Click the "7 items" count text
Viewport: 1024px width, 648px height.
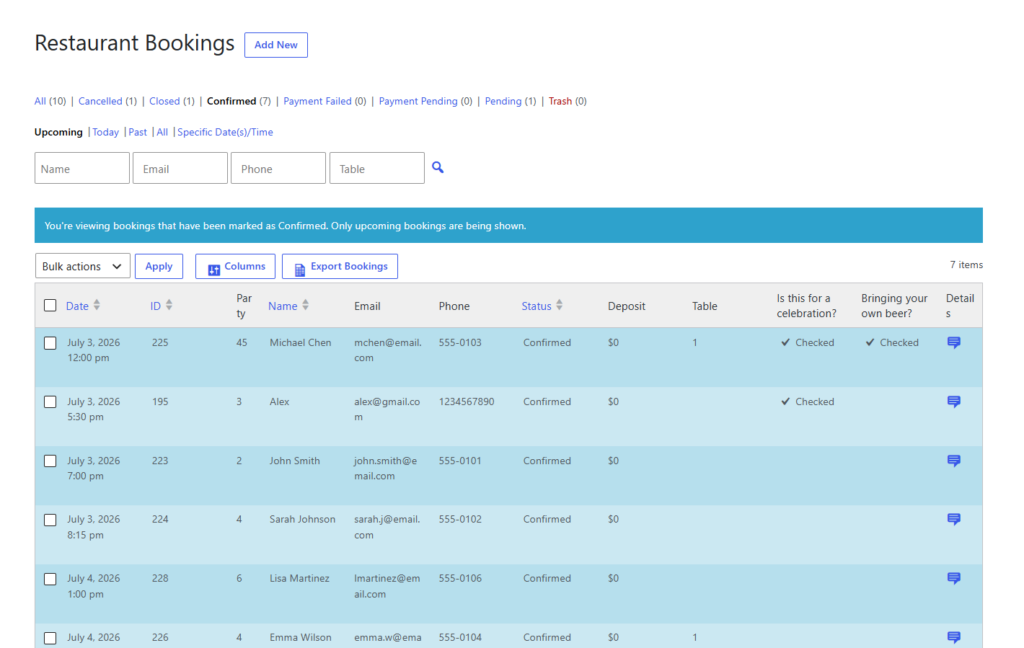click(x=966, y=265)
